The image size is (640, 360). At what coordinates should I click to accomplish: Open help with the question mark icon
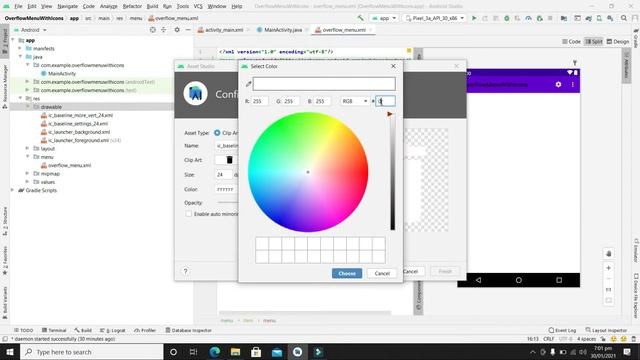(185, 271)
